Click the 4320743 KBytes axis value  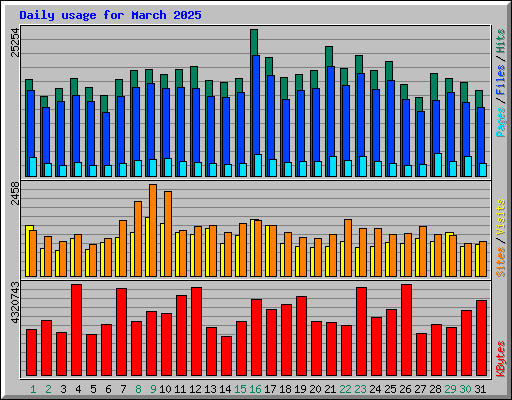(15, 303)
